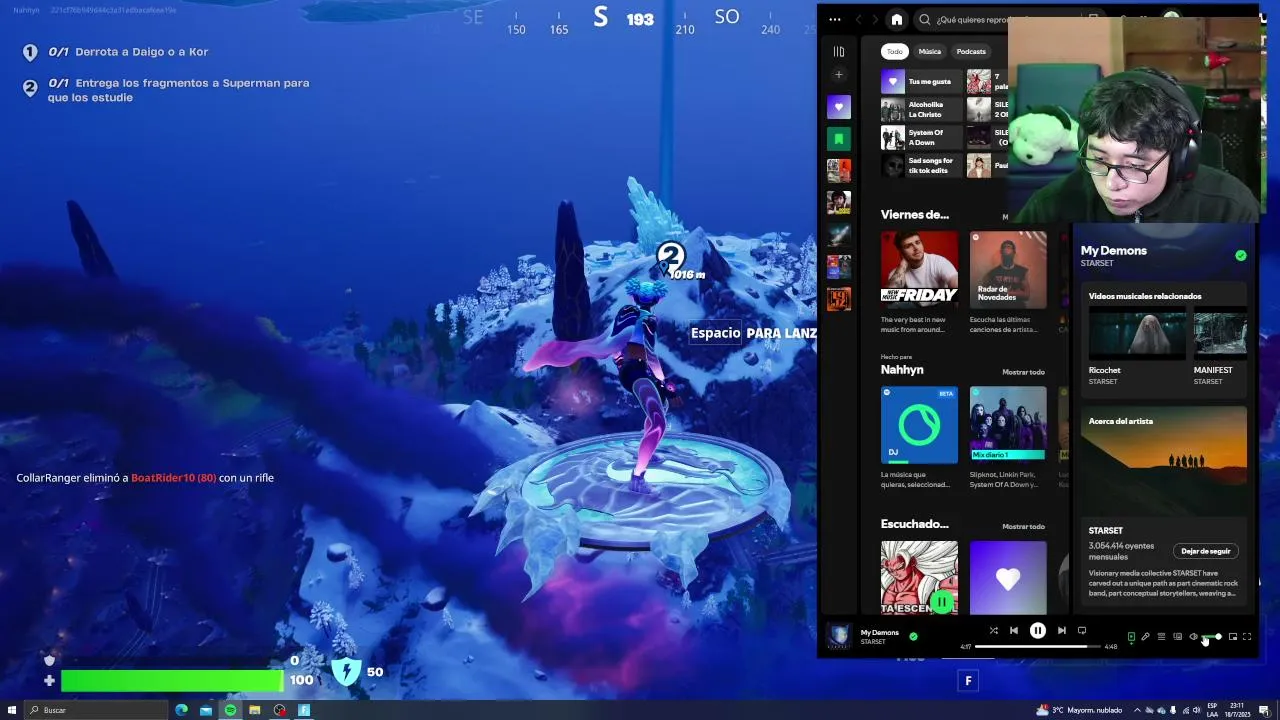The image size is (1280, 720).
Task: Enter full screen mode in Spotify
Action: [1247, 637]
